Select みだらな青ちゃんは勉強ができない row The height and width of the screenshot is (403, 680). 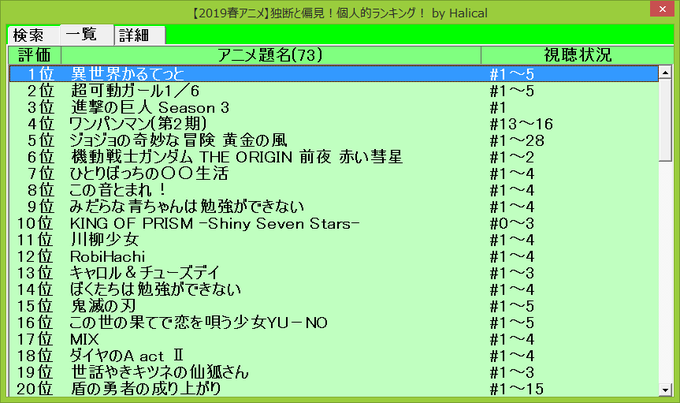[x=333, y=206]
